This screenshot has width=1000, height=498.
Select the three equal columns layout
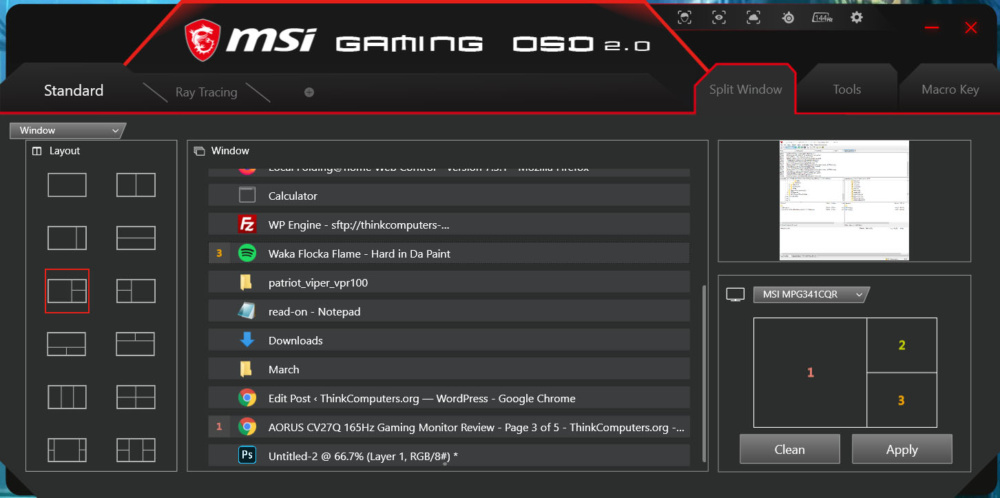(x=67, y=397)
